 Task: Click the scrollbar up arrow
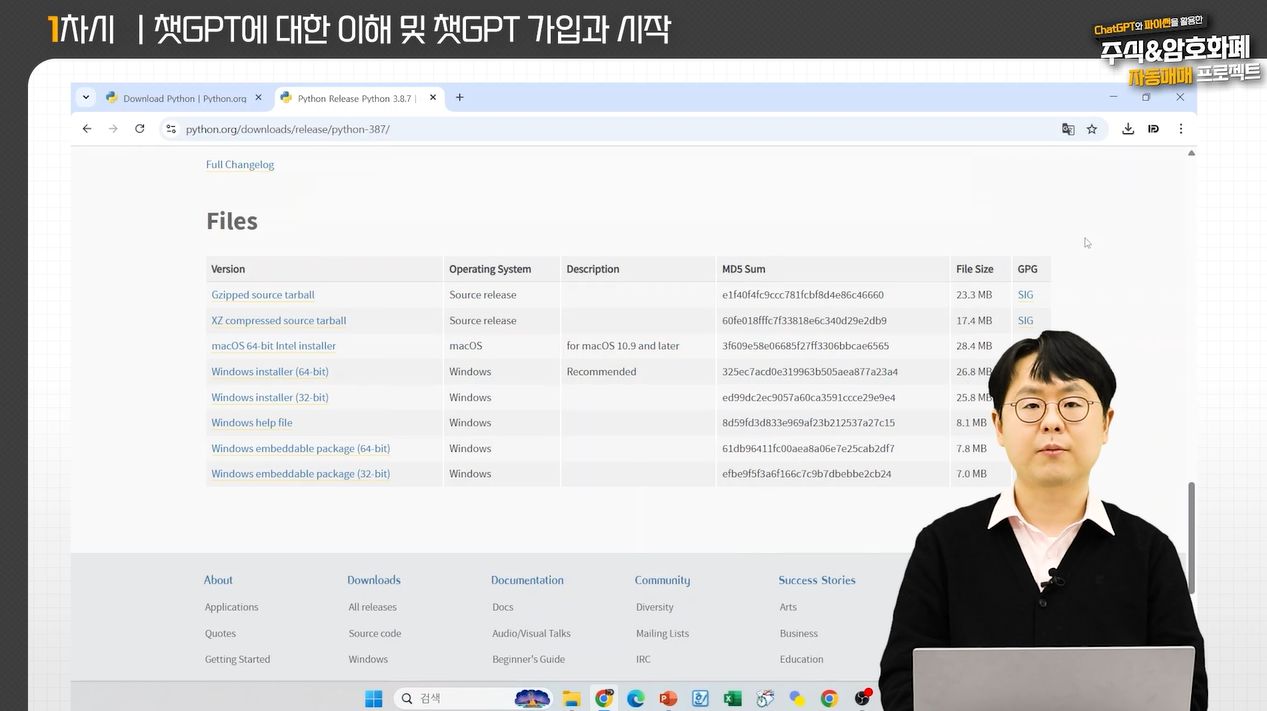(1190, 153)
